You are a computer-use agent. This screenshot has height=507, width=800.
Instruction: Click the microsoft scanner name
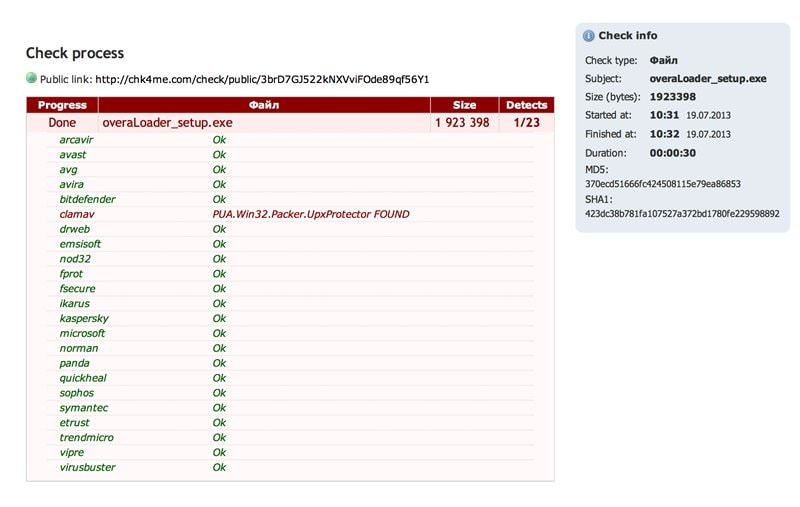click(x=82, y=333)
